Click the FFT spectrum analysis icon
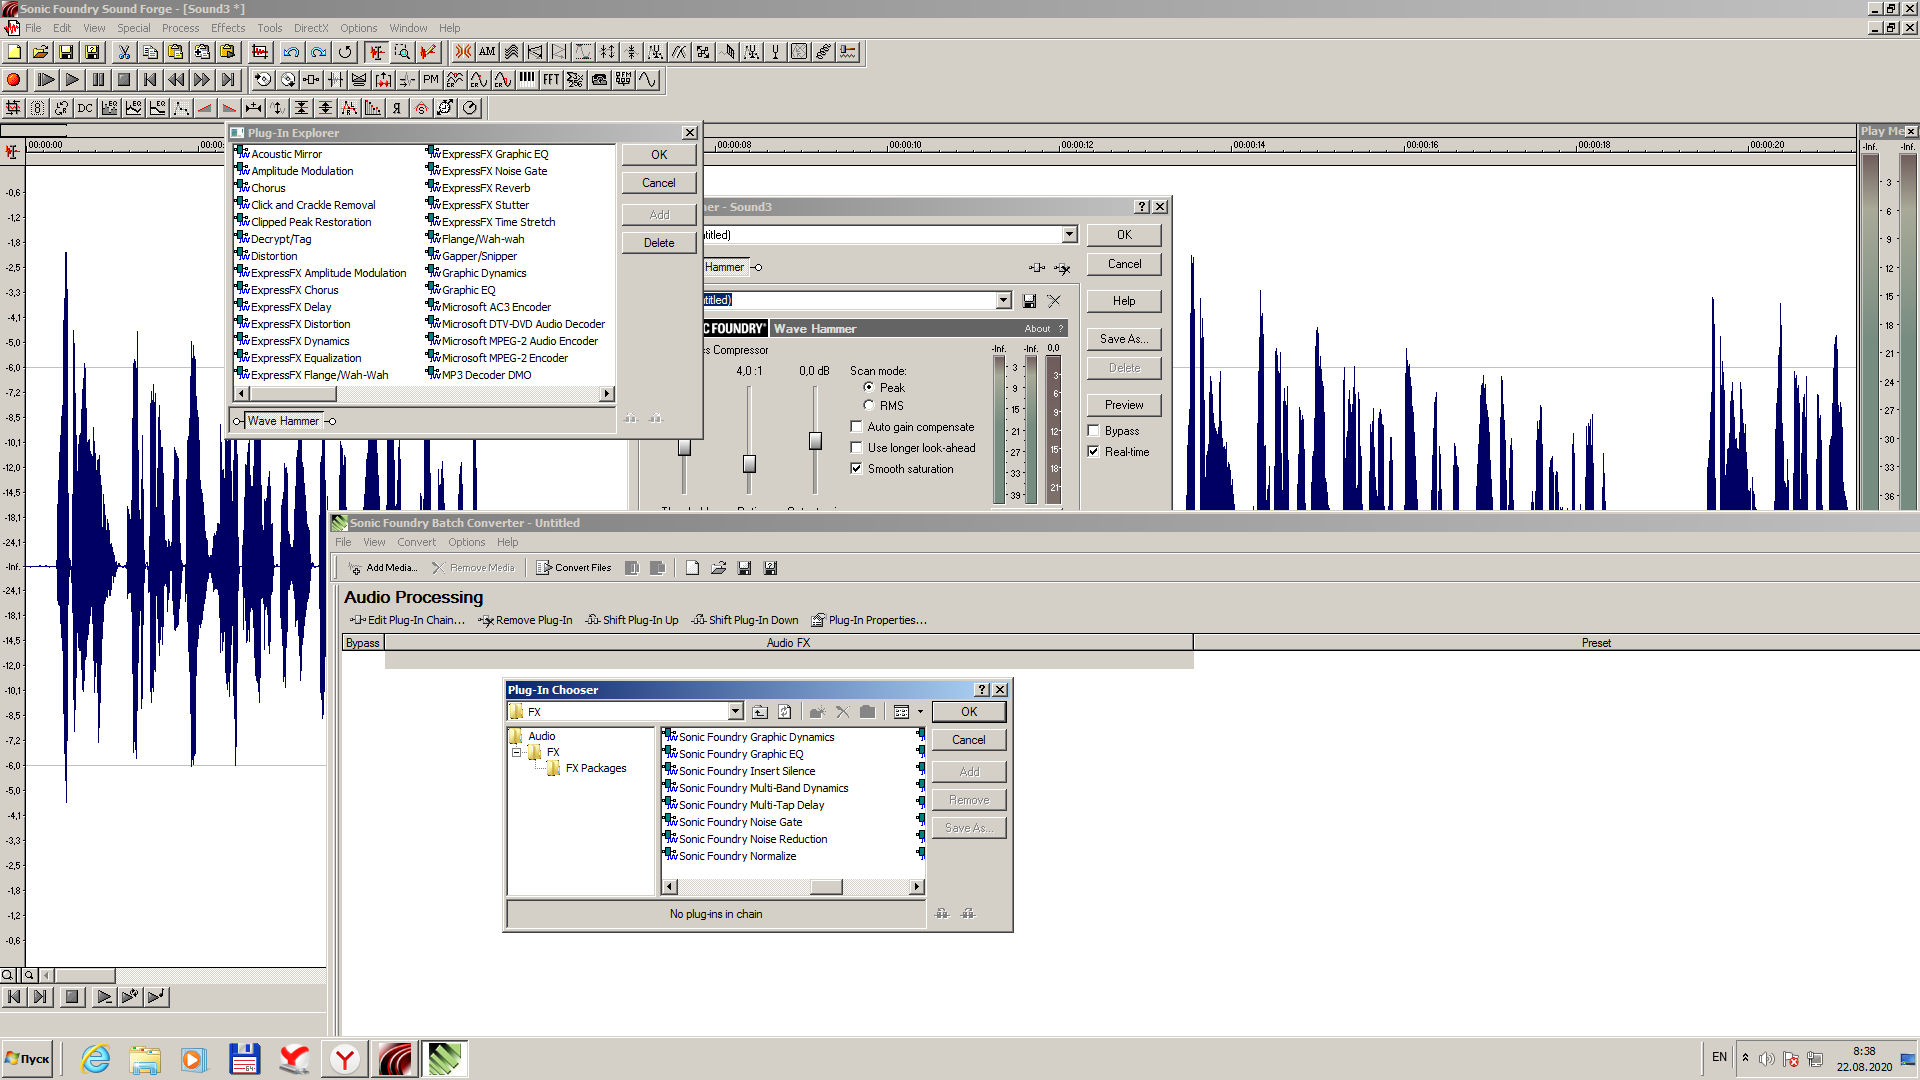This screenshot has width=1920, height=1080. pos(551,80)
